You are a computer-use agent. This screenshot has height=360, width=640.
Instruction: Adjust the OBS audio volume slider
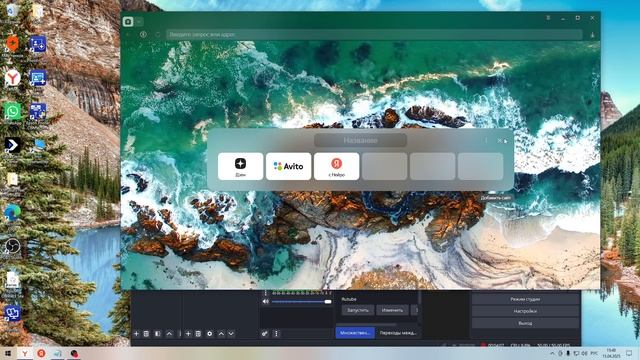tap(302, 302)
